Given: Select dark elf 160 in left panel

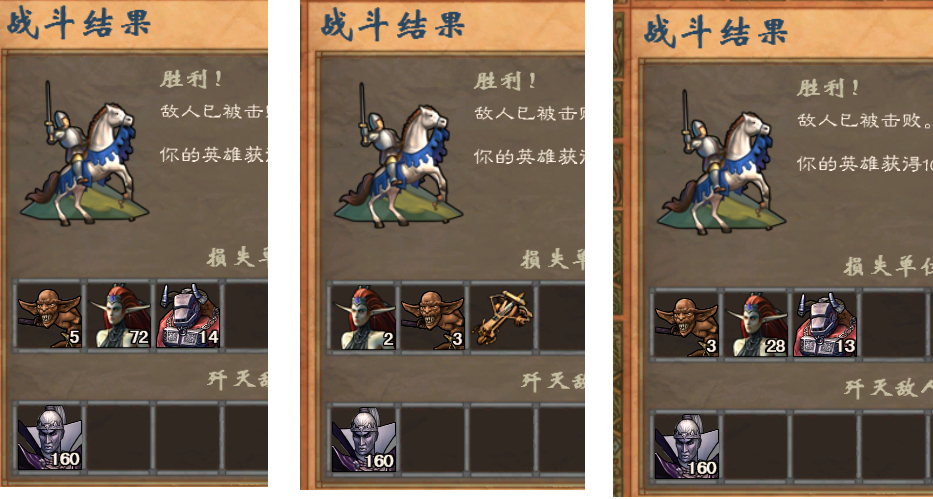Looking at the screenshot, I should point(49,438).
